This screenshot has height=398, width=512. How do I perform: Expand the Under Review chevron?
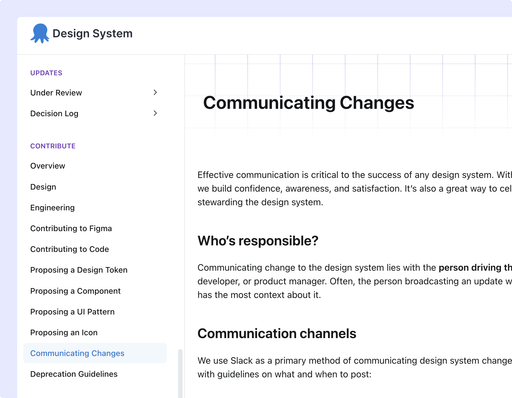(x=155, y=92)
